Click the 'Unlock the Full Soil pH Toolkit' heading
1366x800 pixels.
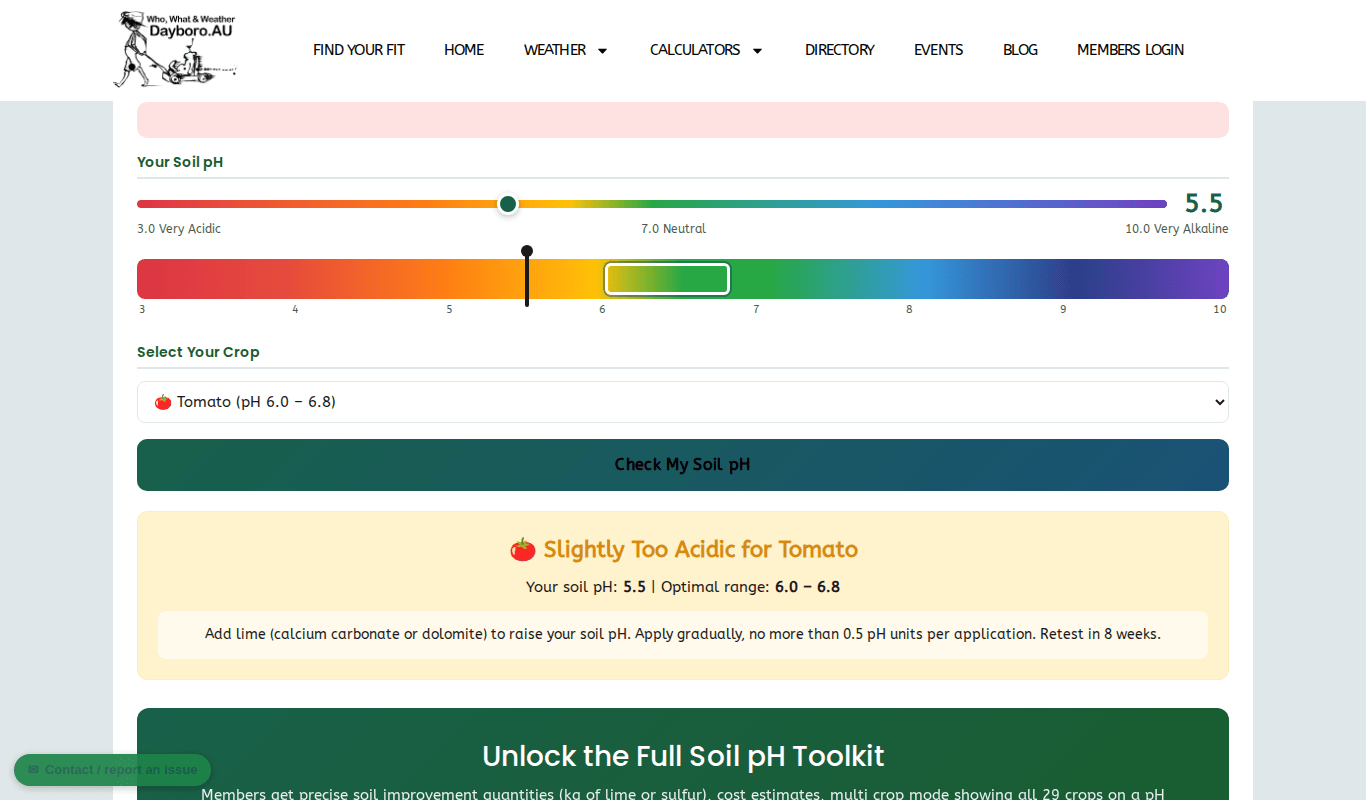click(x=683, y=756)
